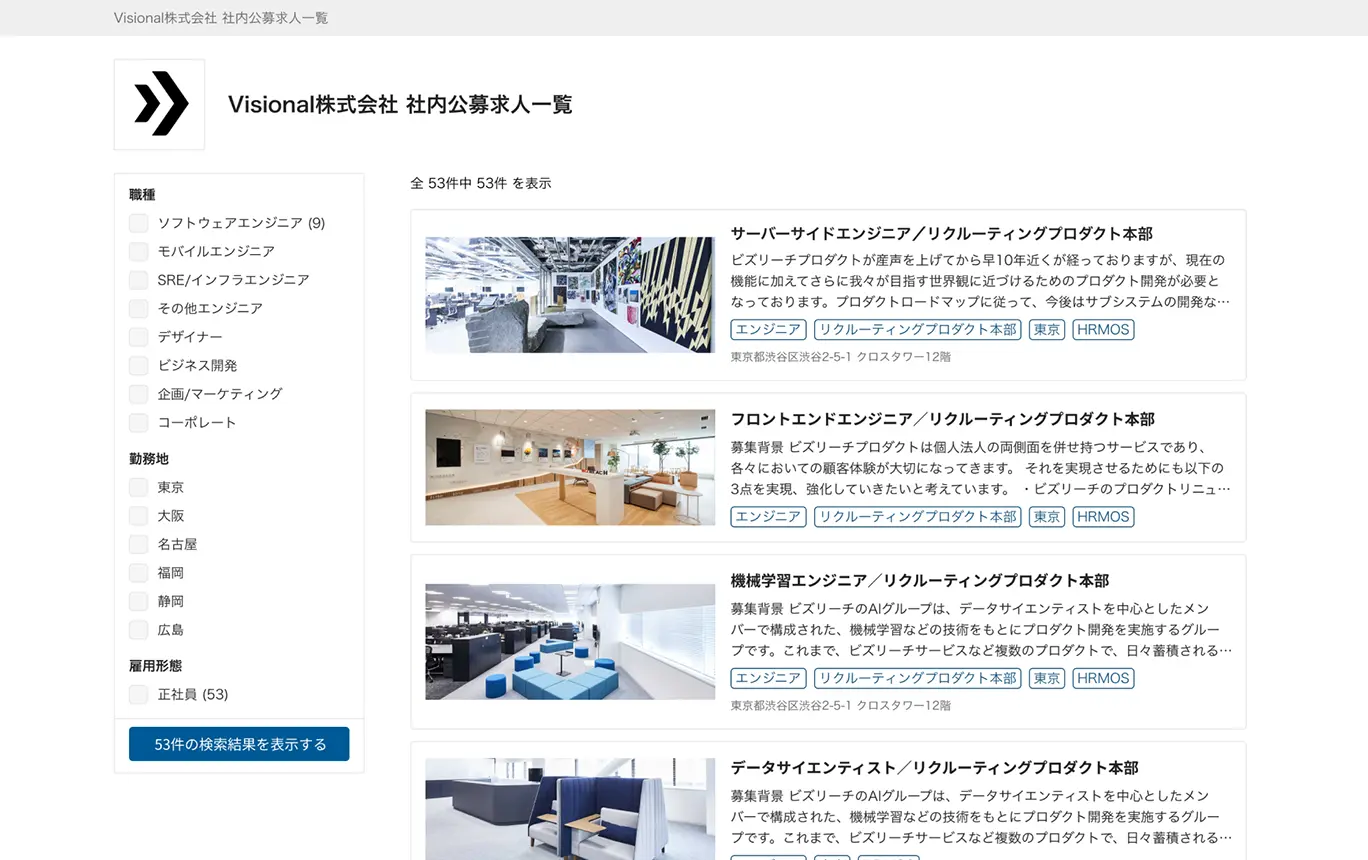The height and width of the screenshot is (860, 1368).
Task: Toggle the コーポレート checkbox
Action: 138,422
